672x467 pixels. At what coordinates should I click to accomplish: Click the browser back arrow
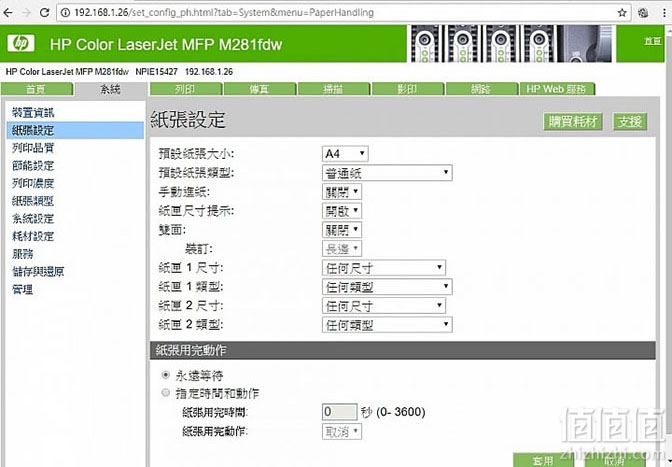7,12
